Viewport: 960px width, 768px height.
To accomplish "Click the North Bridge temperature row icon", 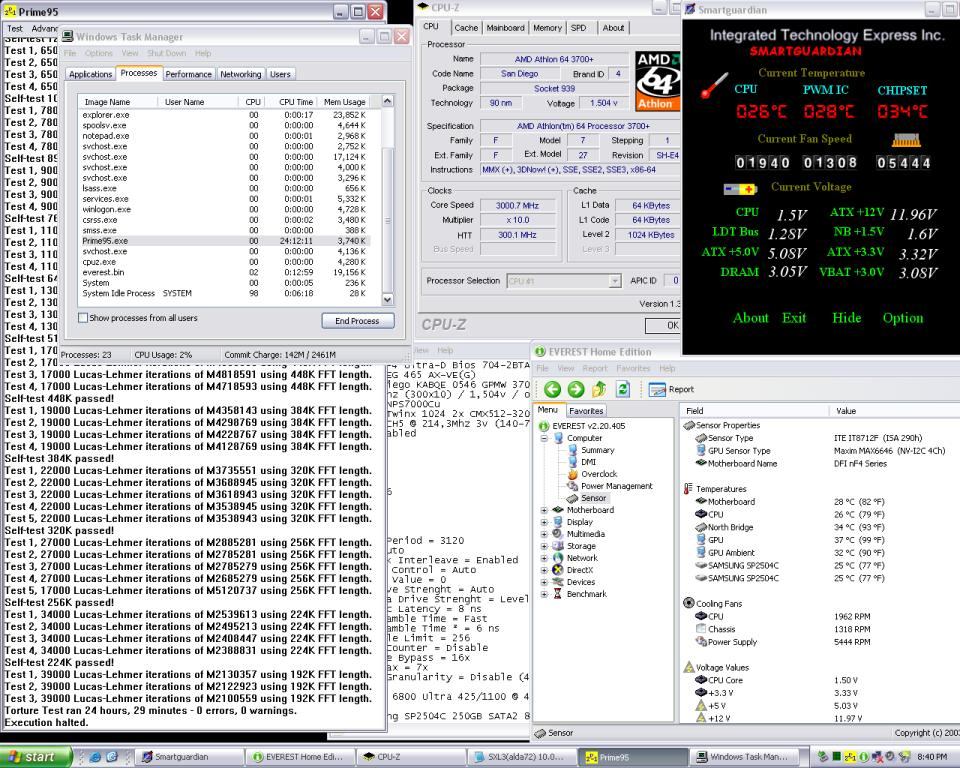I will (x=701, y=527).
